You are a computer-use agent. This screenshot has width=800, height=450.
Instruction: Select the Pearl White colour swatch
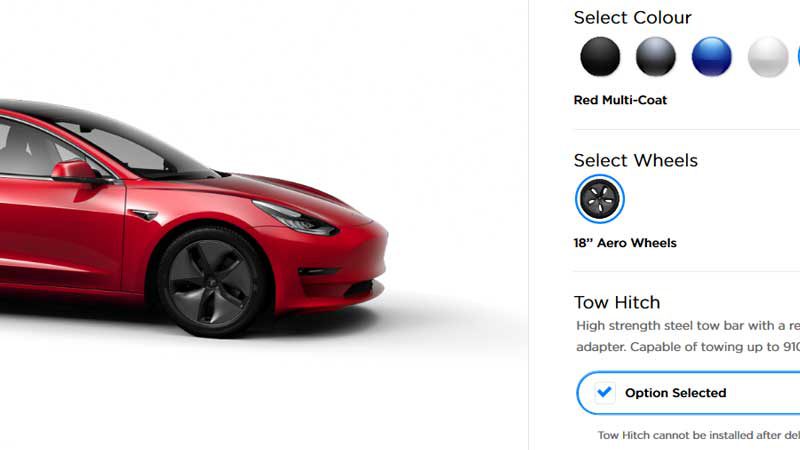[x=768, y=57]
